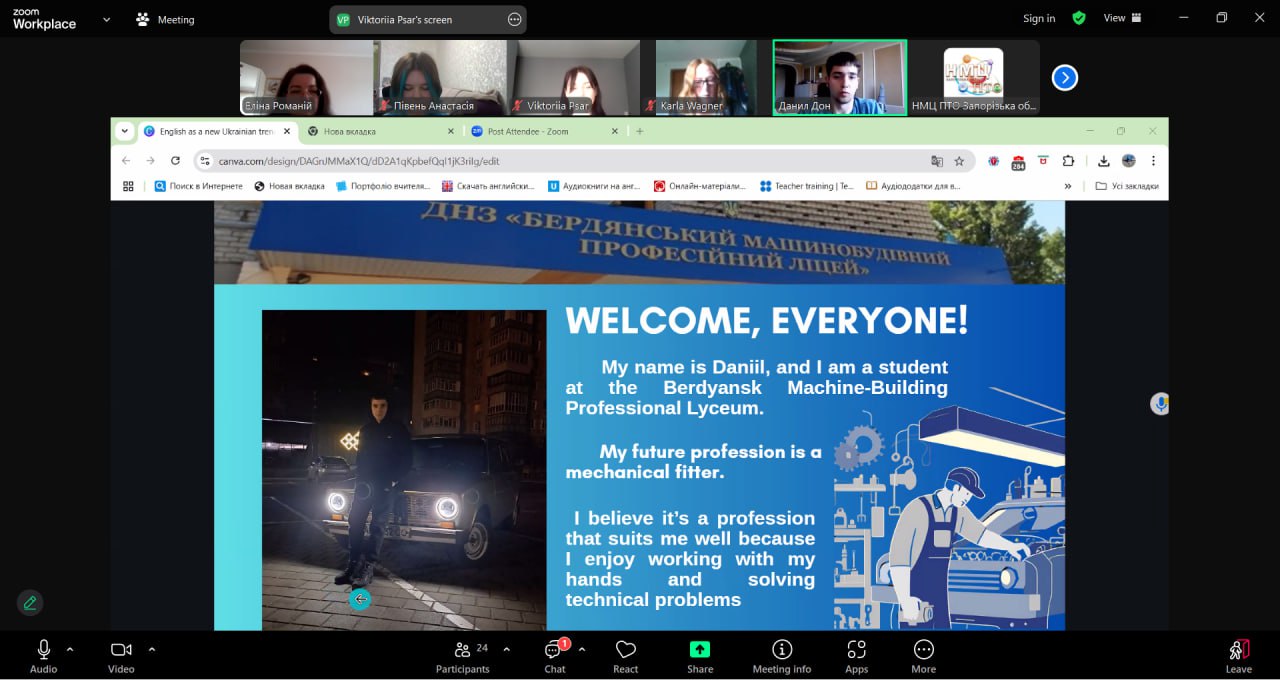Open the More options menu
This screenshot has height=680, width=1280.
(924, 656)
